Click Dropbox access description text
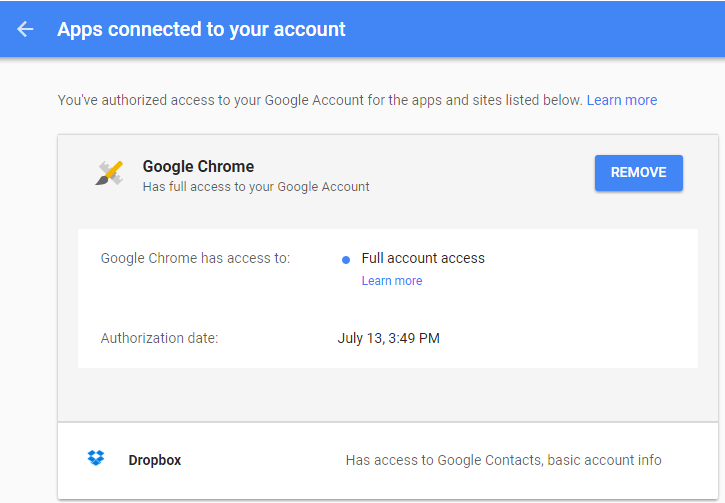The width and height of the screenshot is (725, 503). tap(504, 460)
